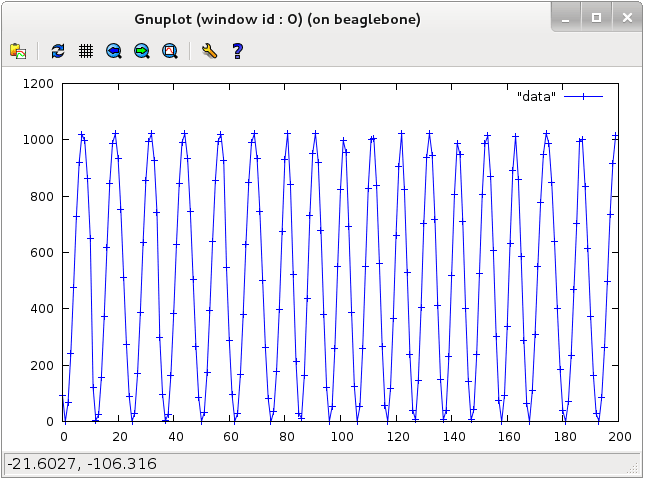645x480 pixels.
Task: Click the x-axis label 160
Action: click(x=509, y=437)
